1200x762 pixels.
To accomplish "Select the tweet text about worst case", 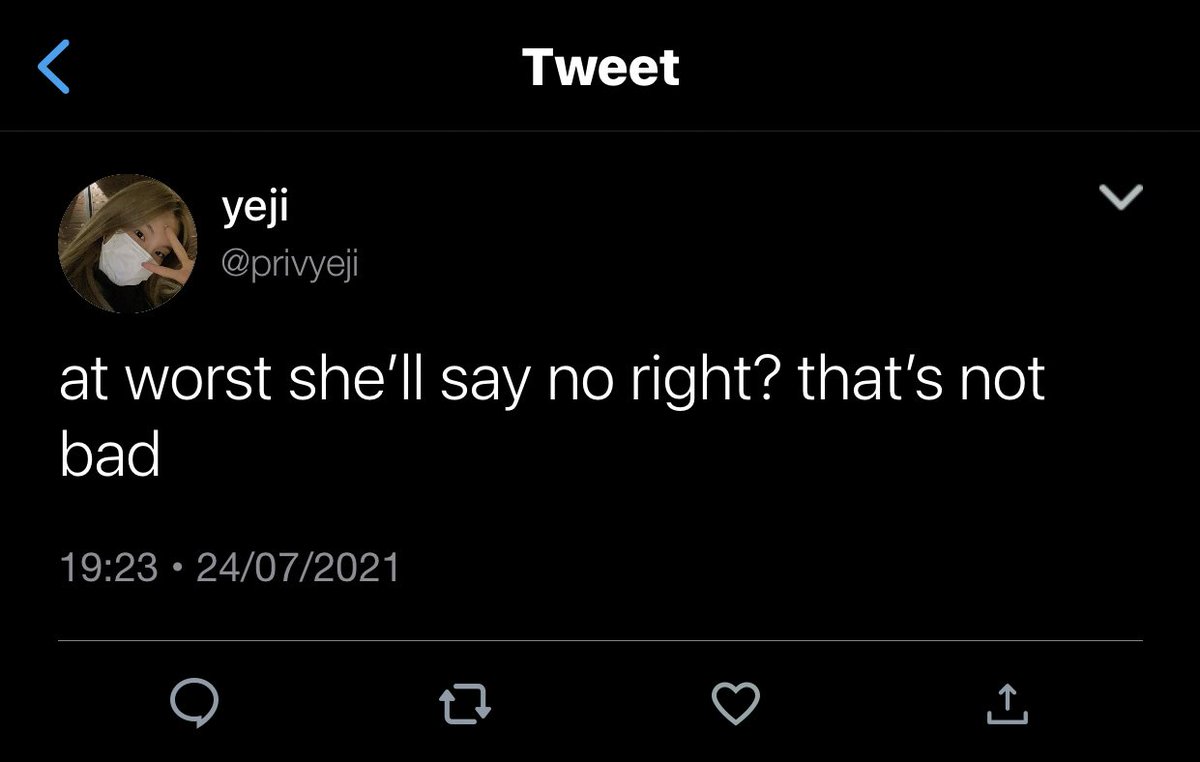I will click(552, 420).
